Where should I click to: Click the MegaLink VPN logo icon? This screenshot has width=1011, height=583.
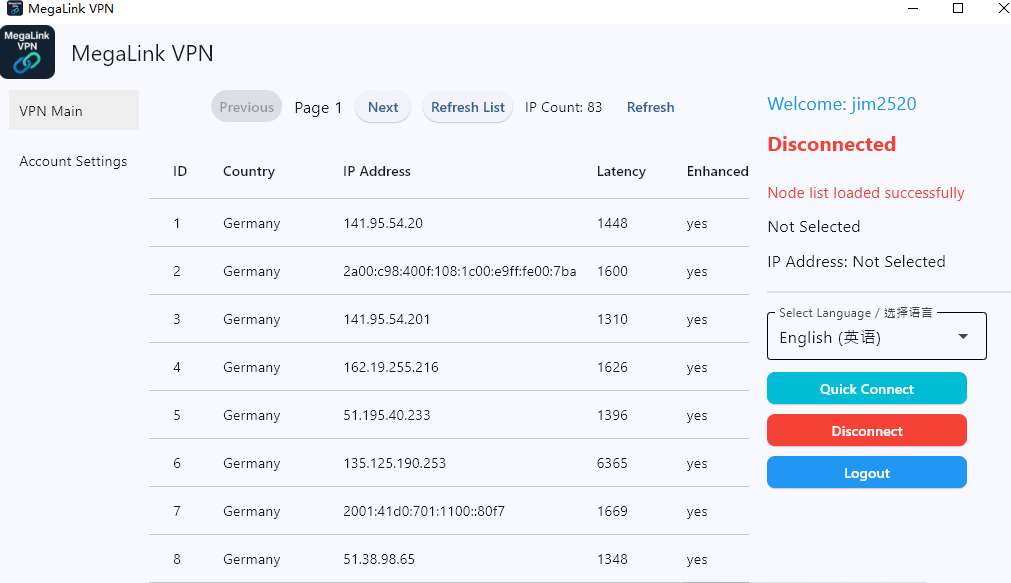pos(27,52)
